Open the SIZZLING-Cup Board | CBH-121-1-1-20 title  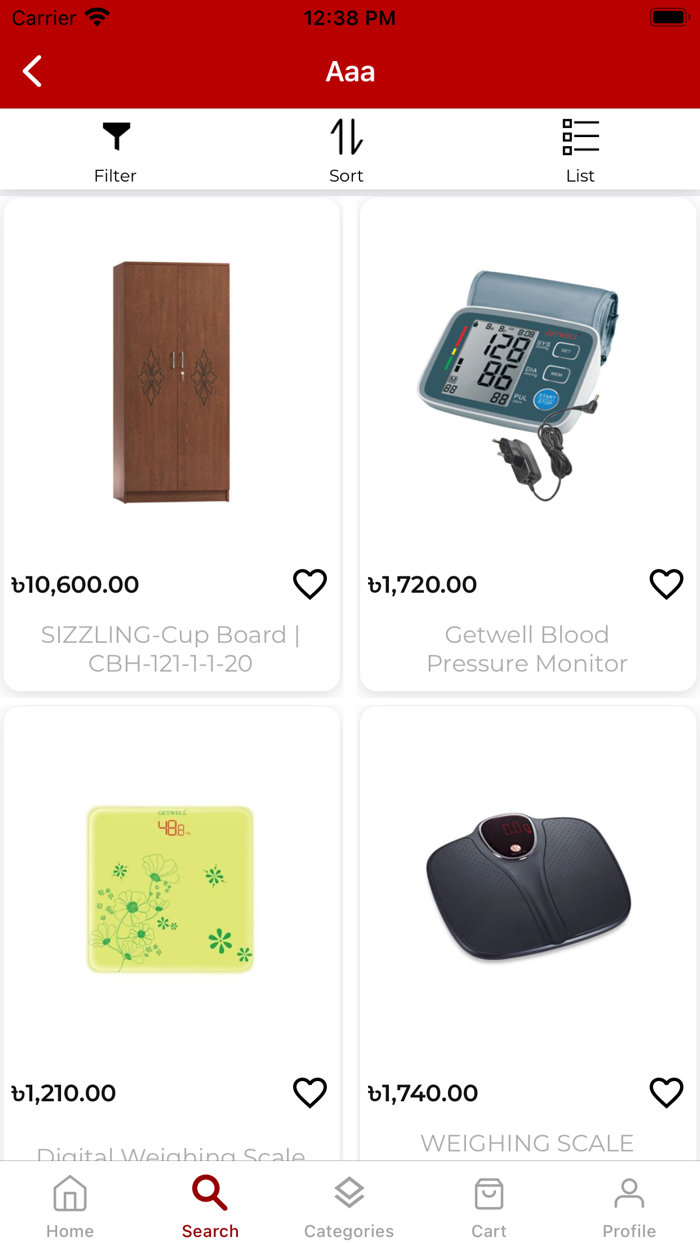171,649
